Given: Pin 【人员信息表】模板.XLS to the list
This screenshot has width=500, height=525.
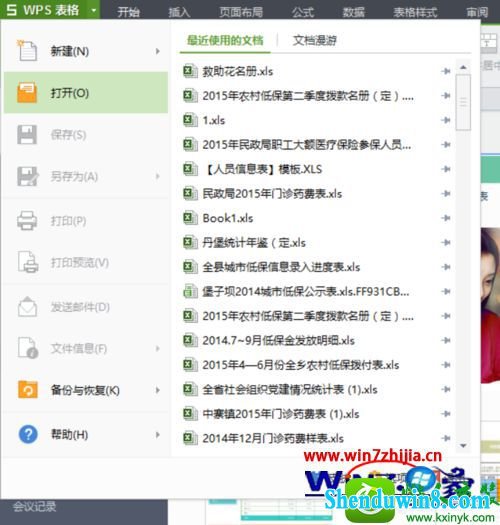Looking at the screenshot, I should click(x=446, y=169).
